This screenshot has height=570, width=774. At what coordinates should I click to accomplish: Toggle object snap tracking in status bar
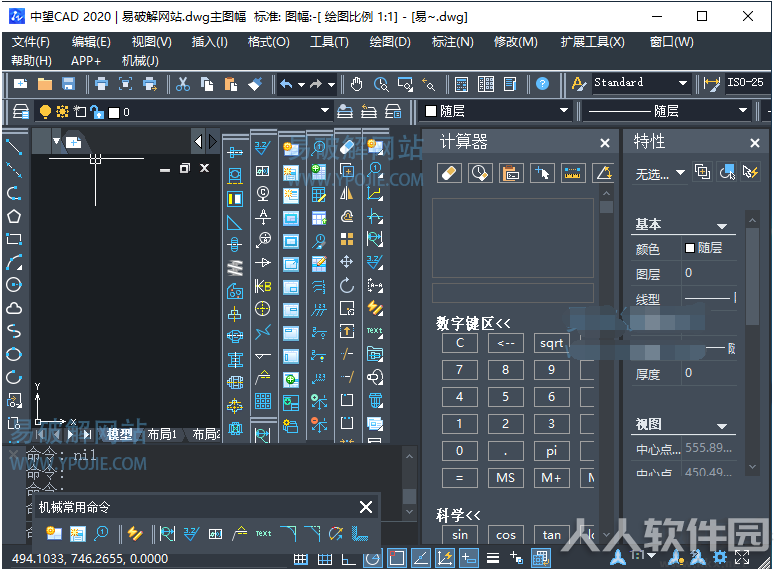coord(421,559)
